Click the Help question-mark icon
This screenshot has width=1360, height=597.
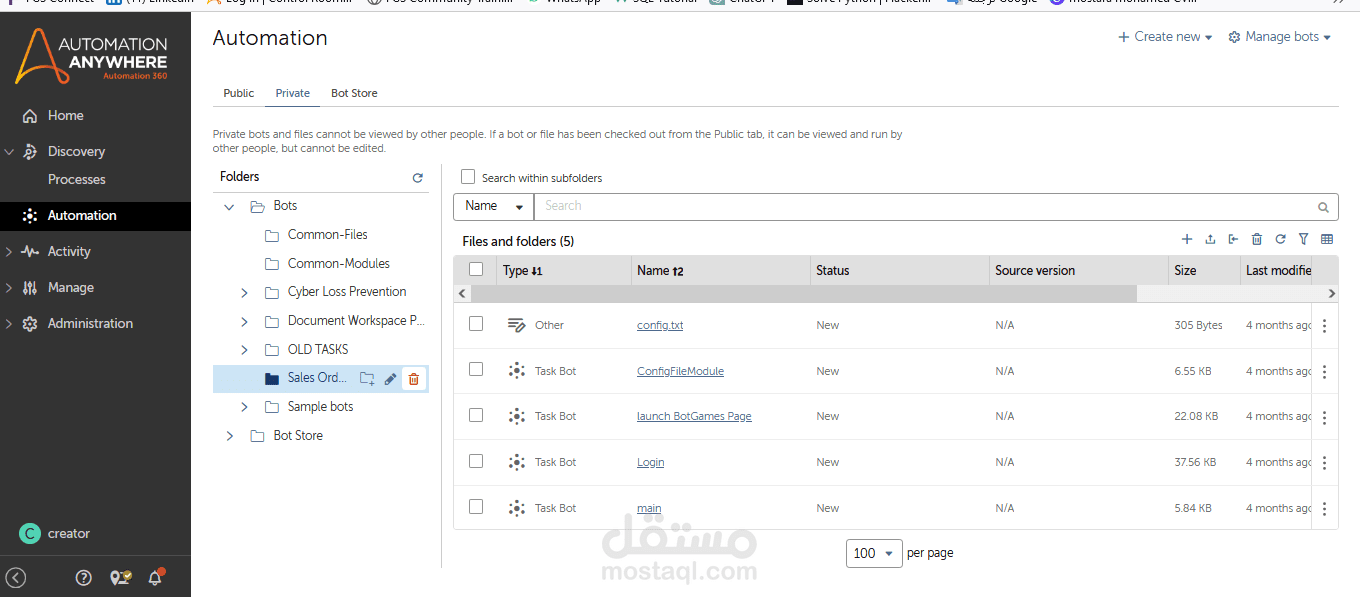coord(83,577)
